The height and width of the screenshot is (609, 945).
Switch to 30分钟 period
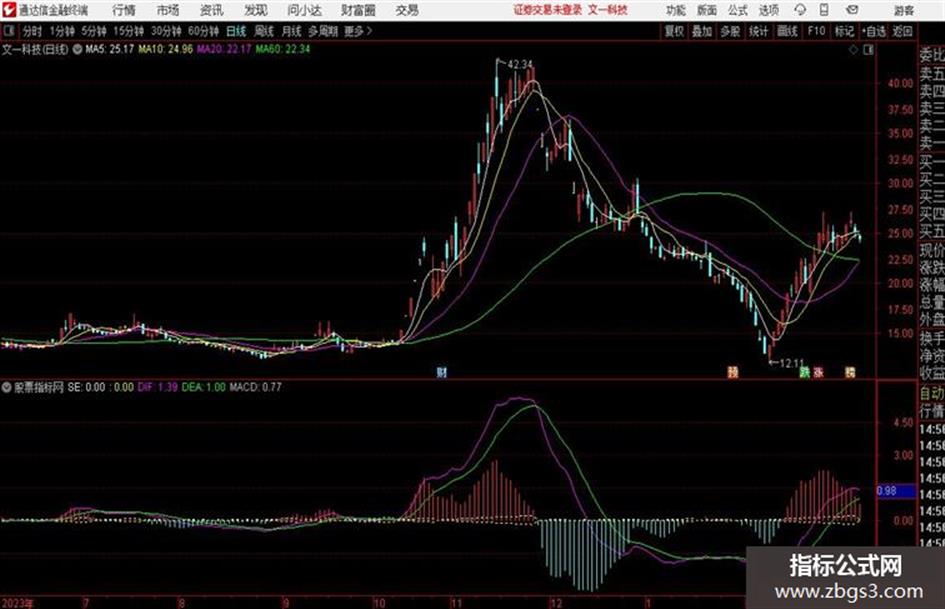point(166,31)
